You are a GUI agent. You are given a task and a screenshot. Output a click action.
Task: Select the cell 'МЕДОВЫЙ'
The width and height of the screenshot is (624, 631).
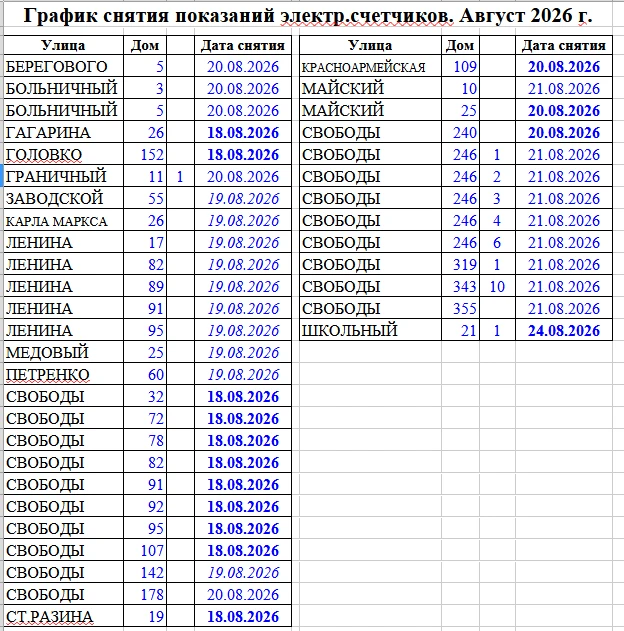coord(64,353)
